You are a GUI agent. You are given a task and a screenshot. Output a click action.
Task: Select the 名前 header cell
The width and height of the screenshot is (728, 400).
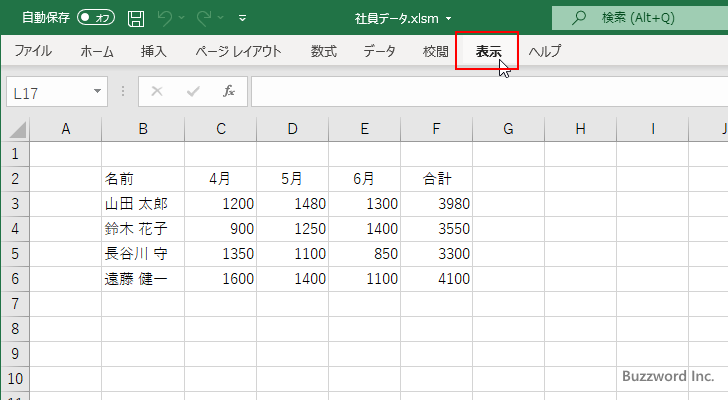(143, 179)
